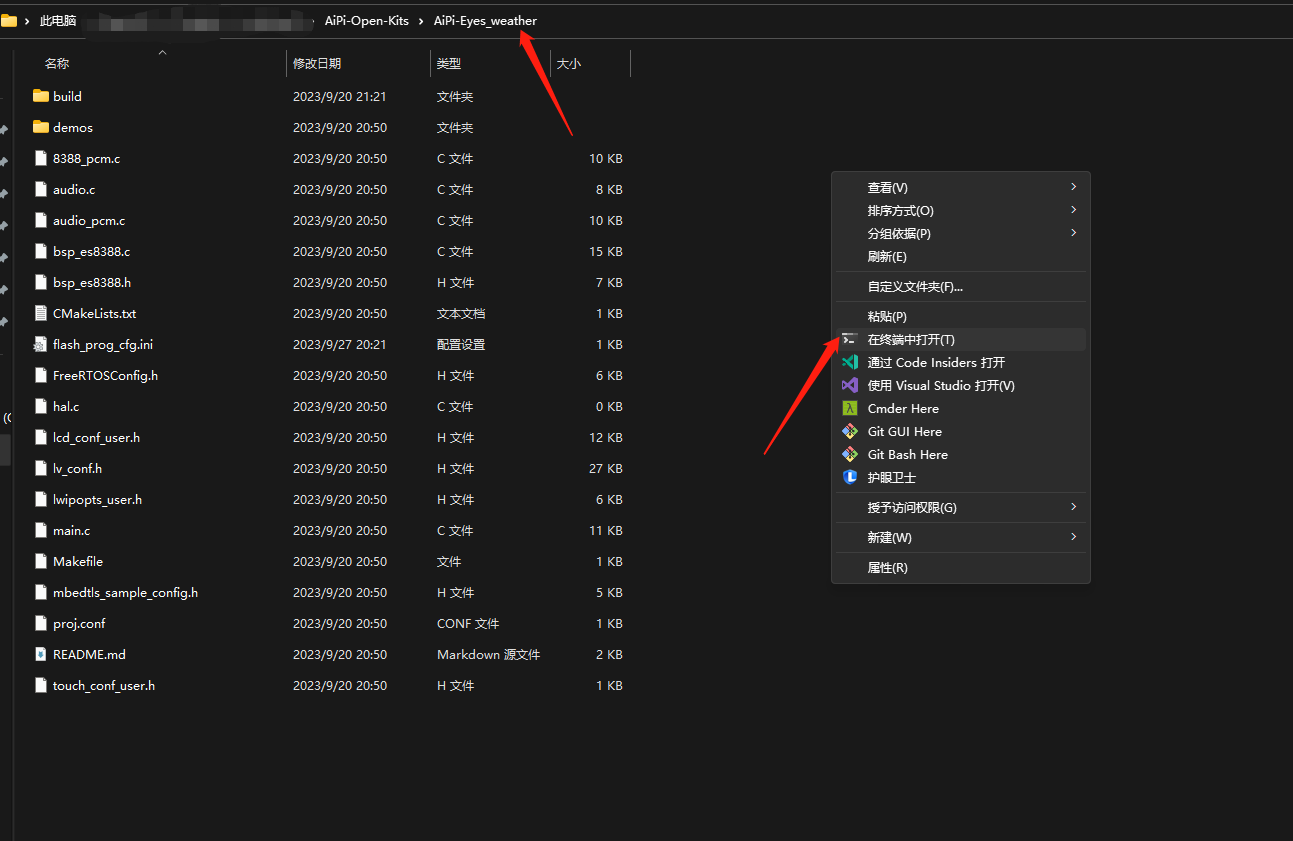
Task: Click the audio_pcm.c file icon
Action: point(41,220)
